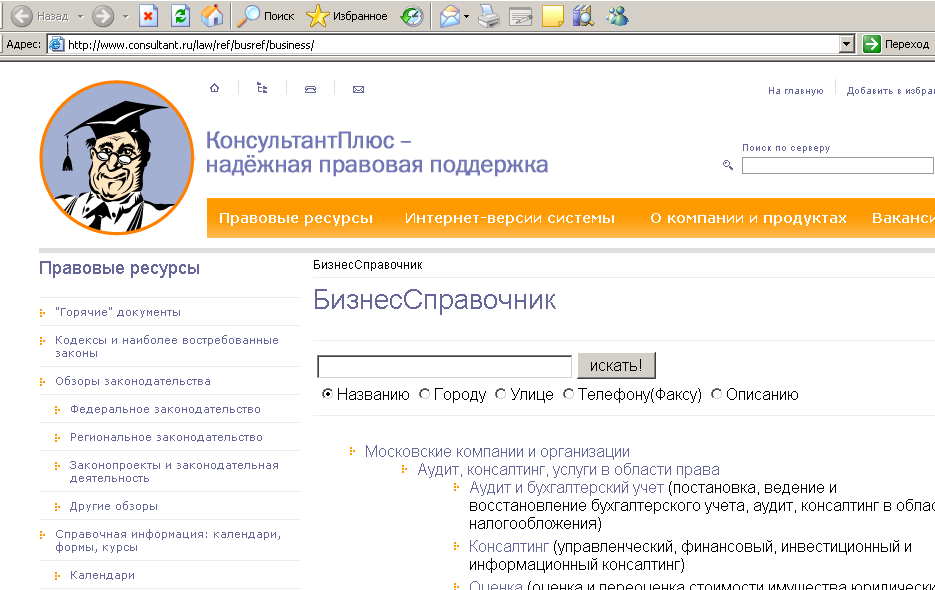Open Обзоры законодательства sidebar item
This screenshot has width=935, height=590.
click(133, 381)
